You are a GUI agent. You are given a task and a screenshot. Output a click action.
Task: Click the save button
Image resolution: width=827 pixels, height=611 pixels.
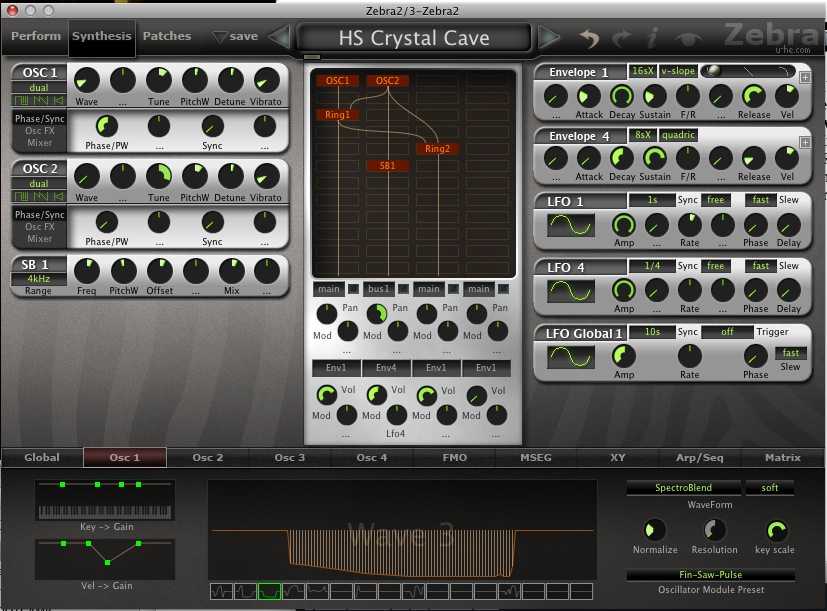[x=236, y=37]
